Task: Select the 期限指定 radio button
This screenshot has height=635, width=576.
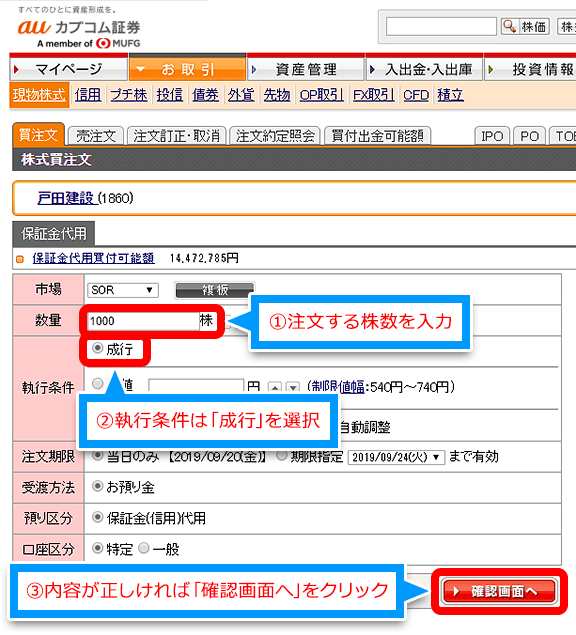Action: [282, 456]
